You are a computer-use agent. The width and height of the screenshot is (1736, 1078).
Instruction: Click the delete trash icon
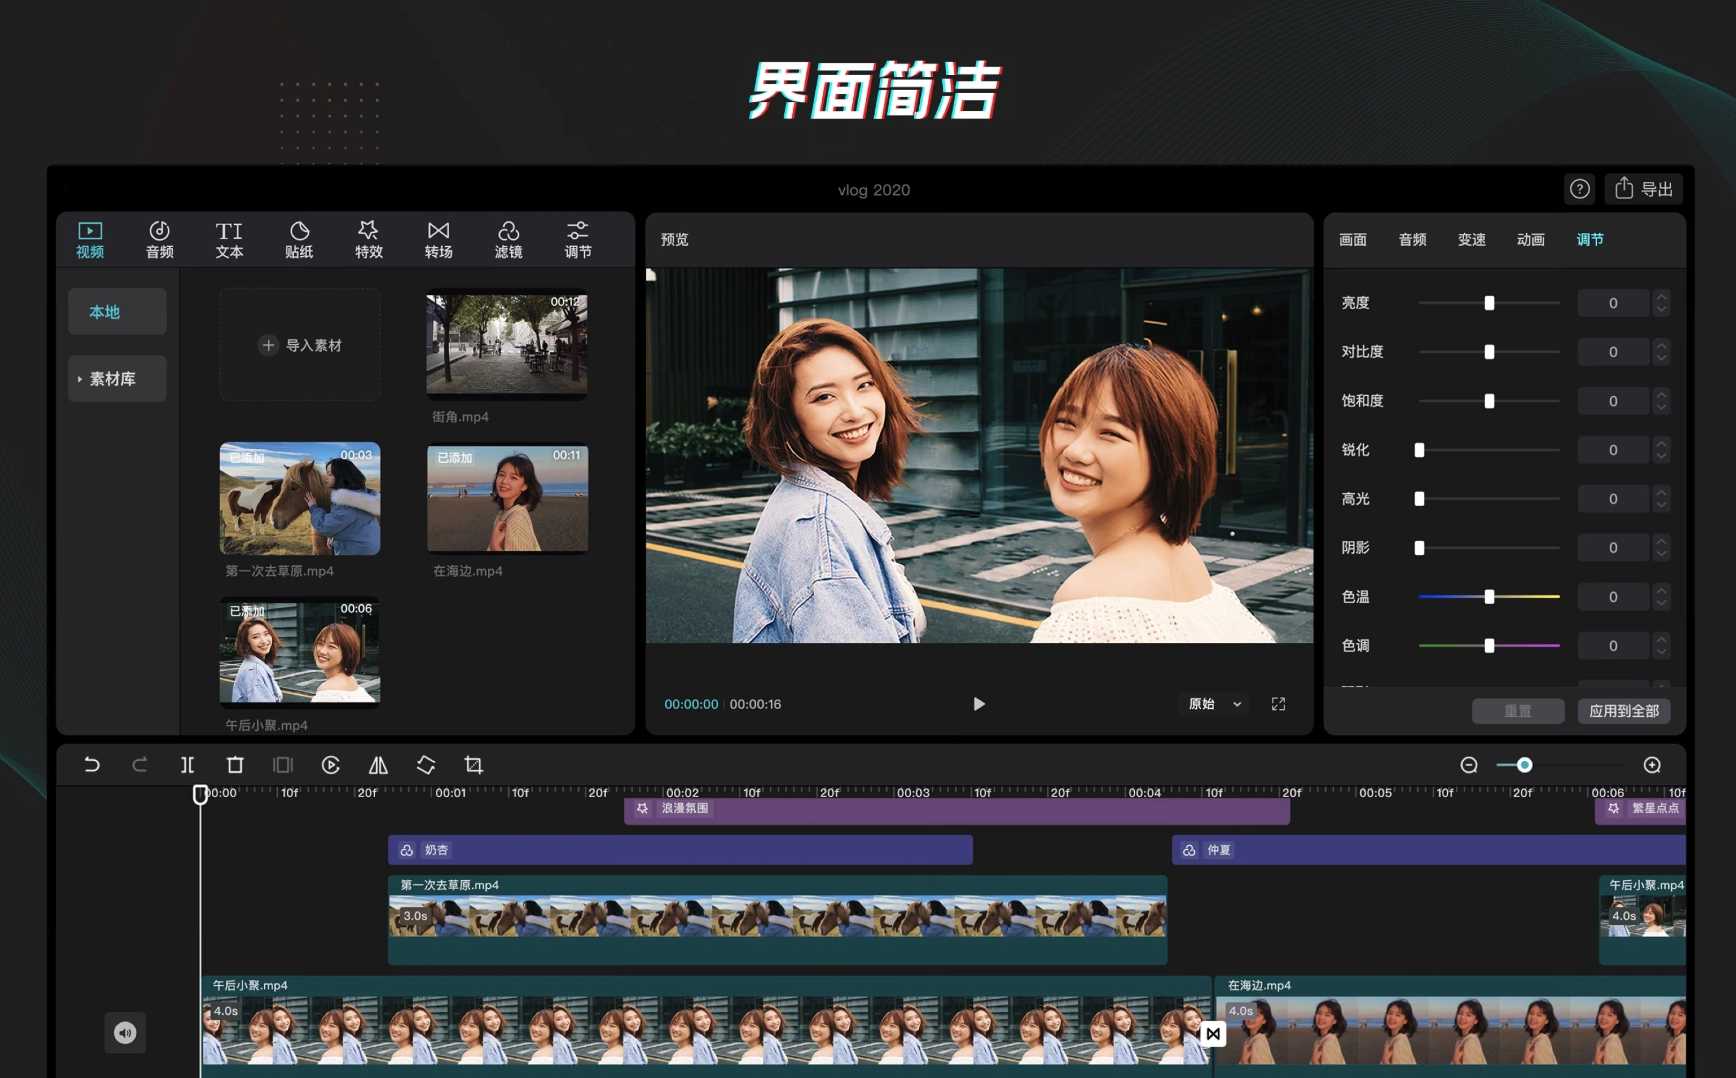[235, 765]
